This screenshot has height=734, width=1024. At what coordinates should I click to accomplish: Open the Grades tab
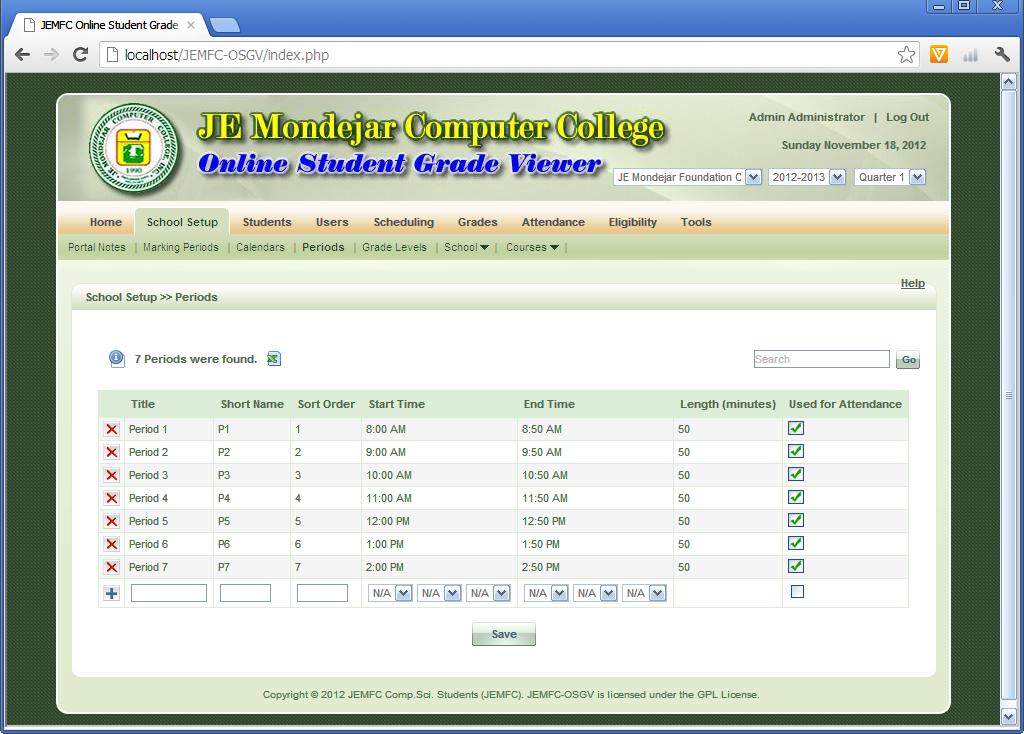(x=477, y=222)
